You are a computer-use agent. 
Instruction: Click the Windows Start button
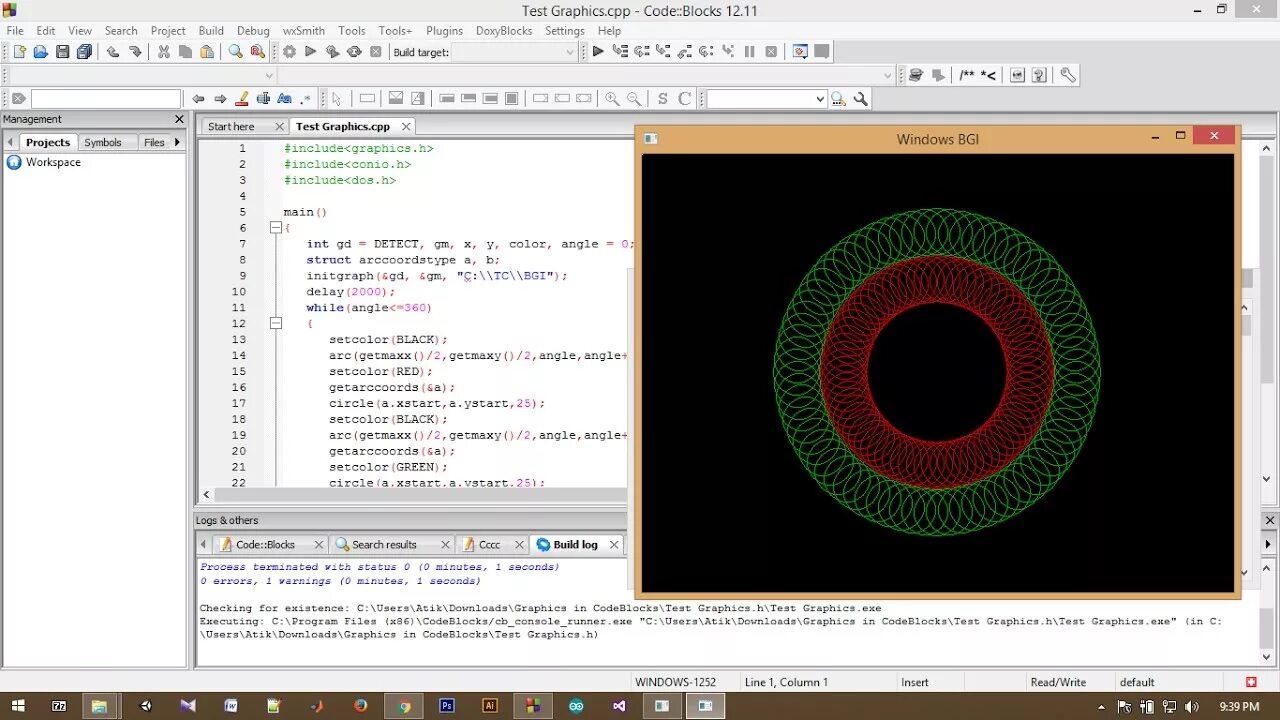tap(18, 706)
